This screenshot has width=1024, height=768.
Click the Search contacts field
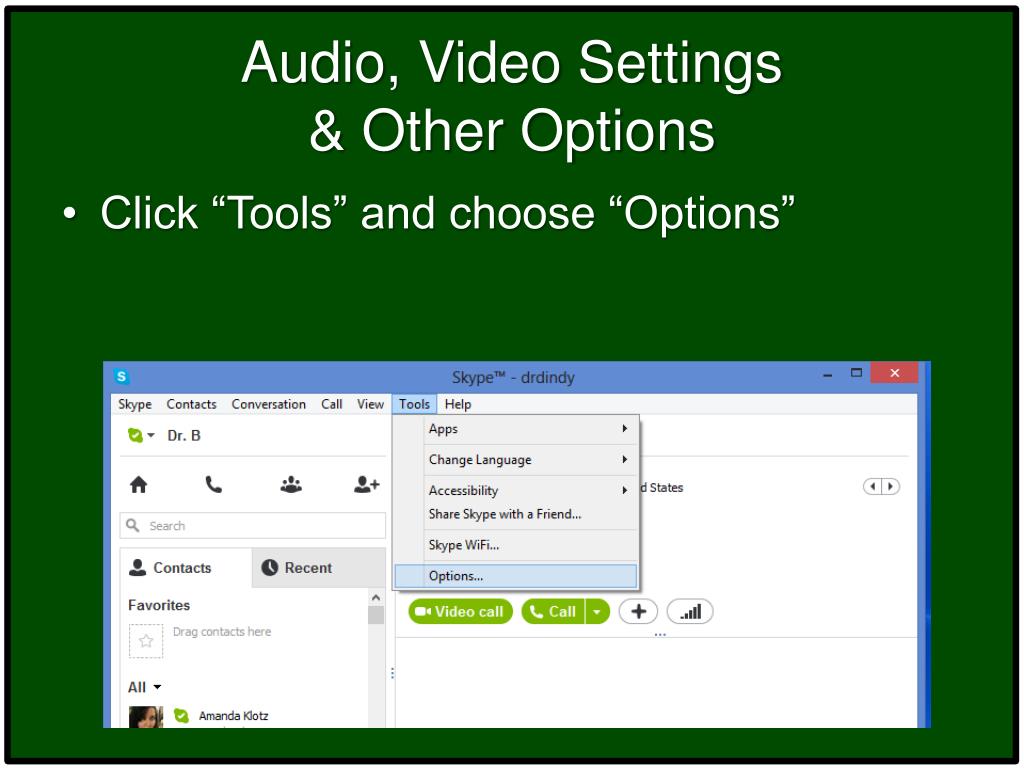click(x=253, y=526)
